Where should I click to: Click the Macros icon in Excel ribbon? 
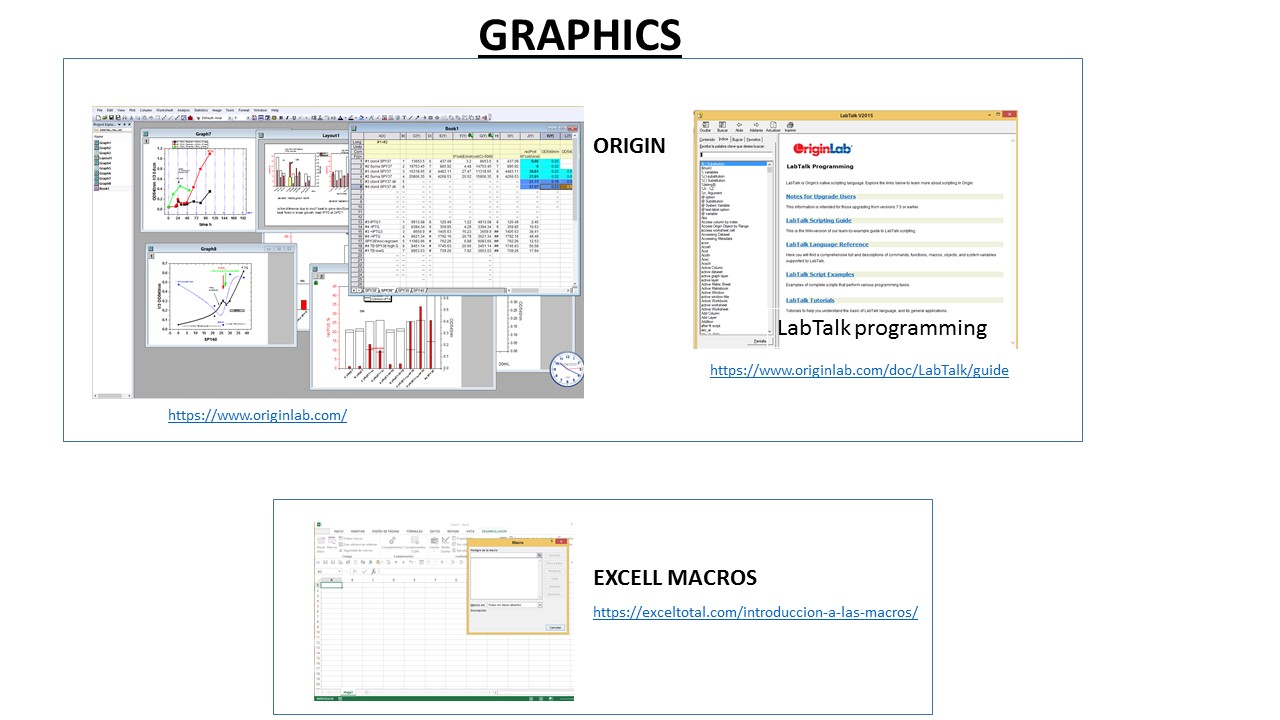coord(331,543)
